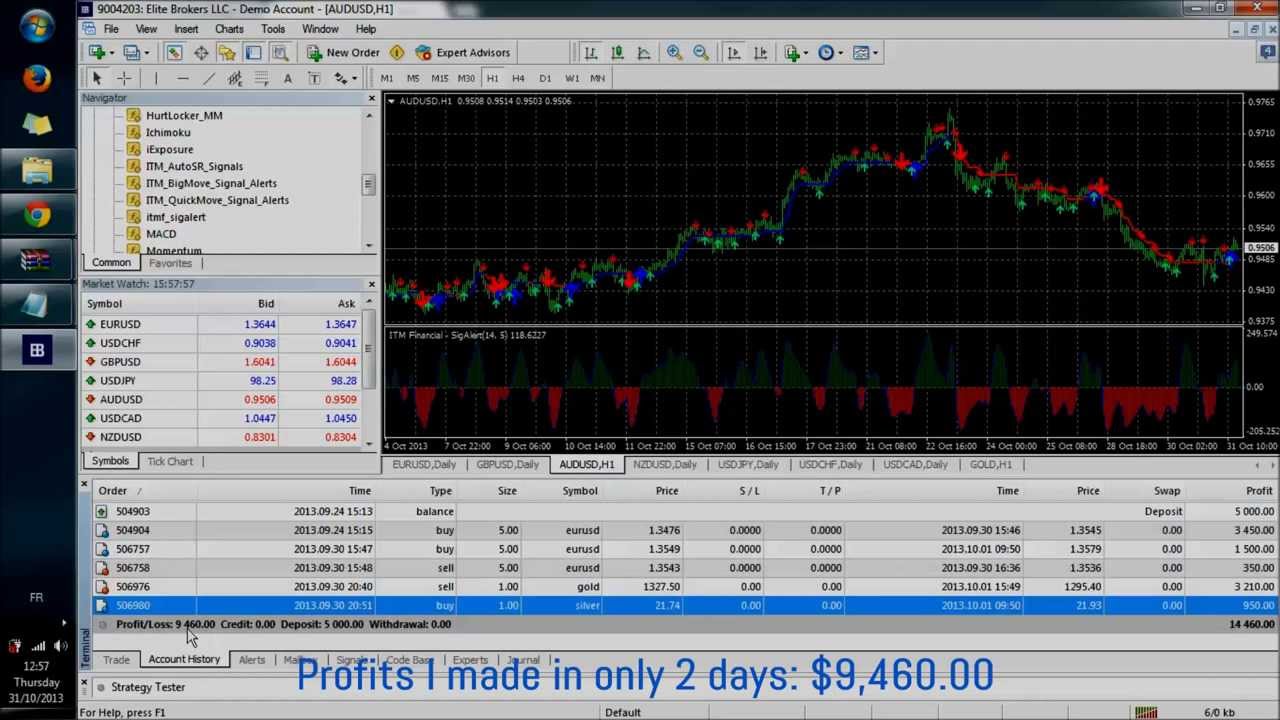Open the File menu
This screenshot has height=720, width=1280.
pyautogui.click(x=111, y=29)
